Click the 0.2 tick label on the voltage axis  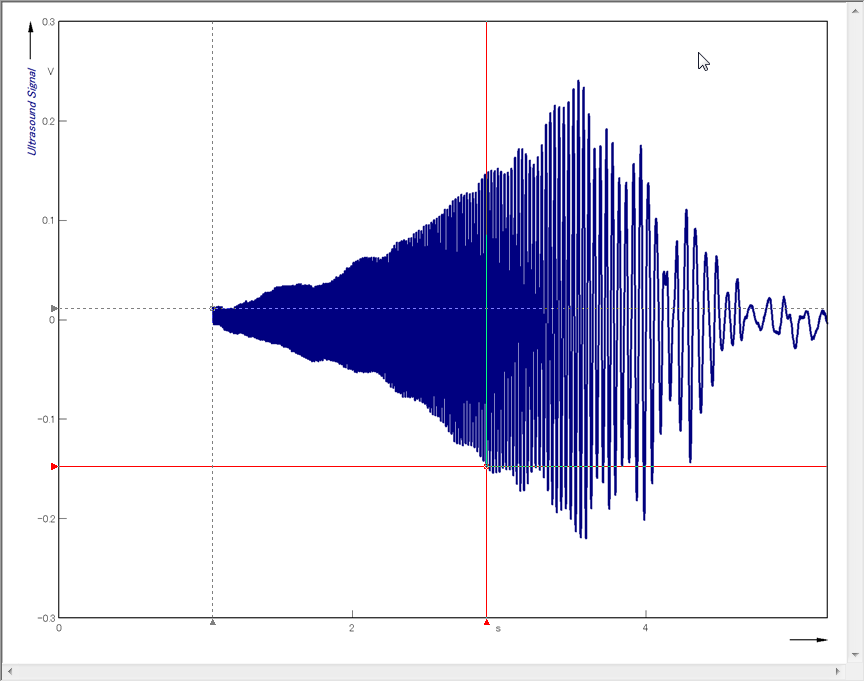[x=49, y=121]
